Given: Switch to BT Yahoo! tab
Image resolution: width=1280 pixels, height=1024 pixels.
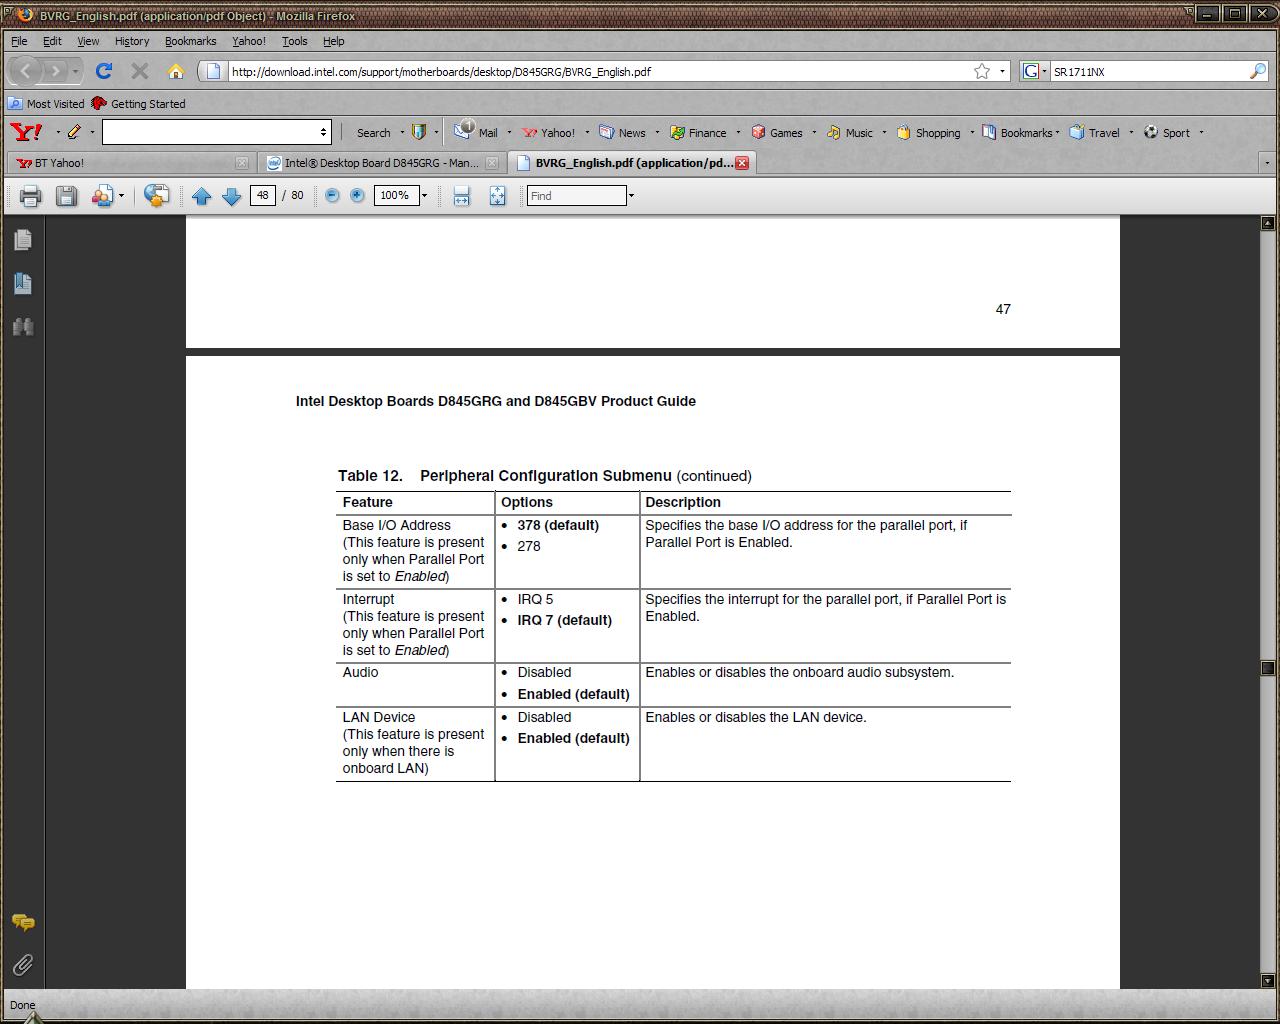Looking at the screenshot, I should (x=130, y=163).
